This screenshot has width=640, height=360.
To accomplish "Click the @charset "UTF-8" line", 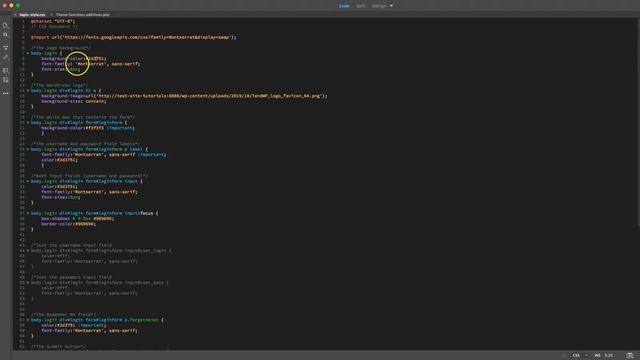I will pos(53,21).
